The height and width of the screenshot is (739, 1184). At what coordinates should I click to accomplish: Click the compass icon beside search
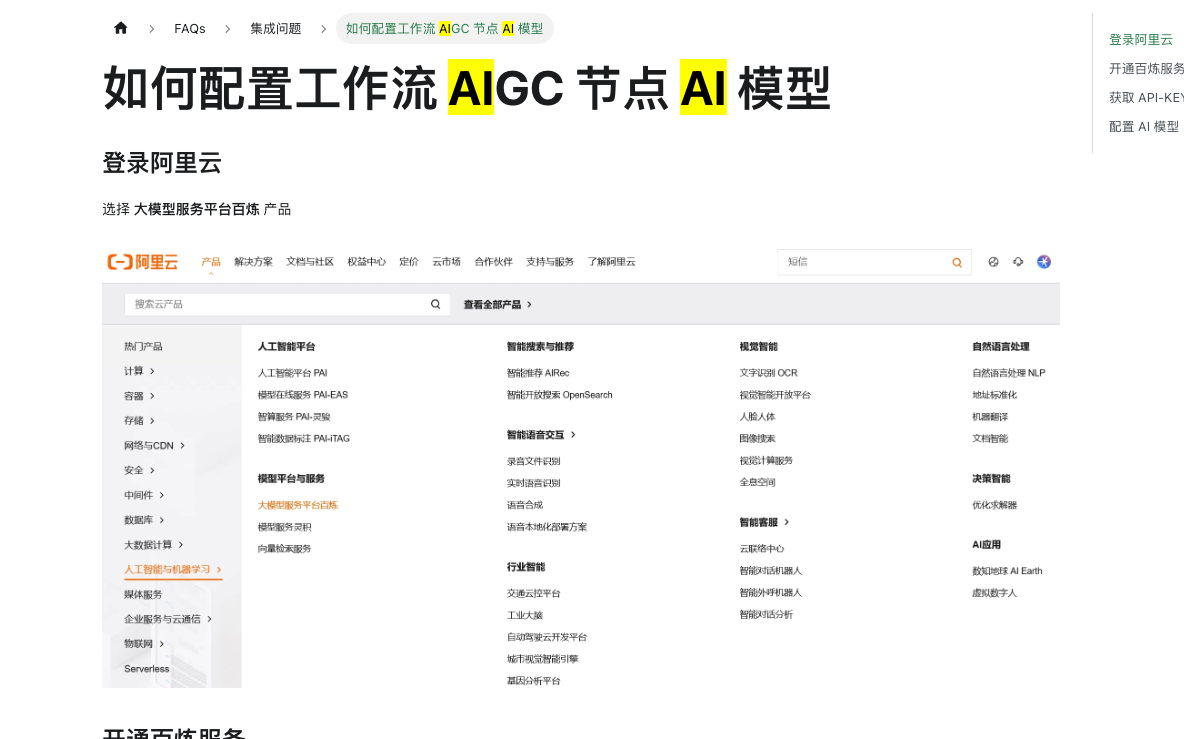(993, 262)
